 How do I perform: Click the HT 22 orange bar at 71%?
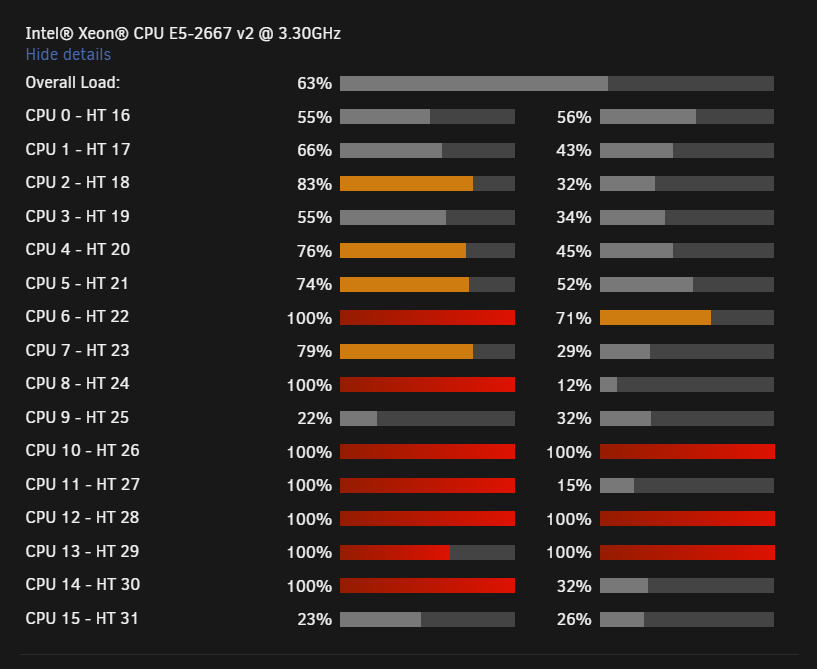tap(687, 317)
